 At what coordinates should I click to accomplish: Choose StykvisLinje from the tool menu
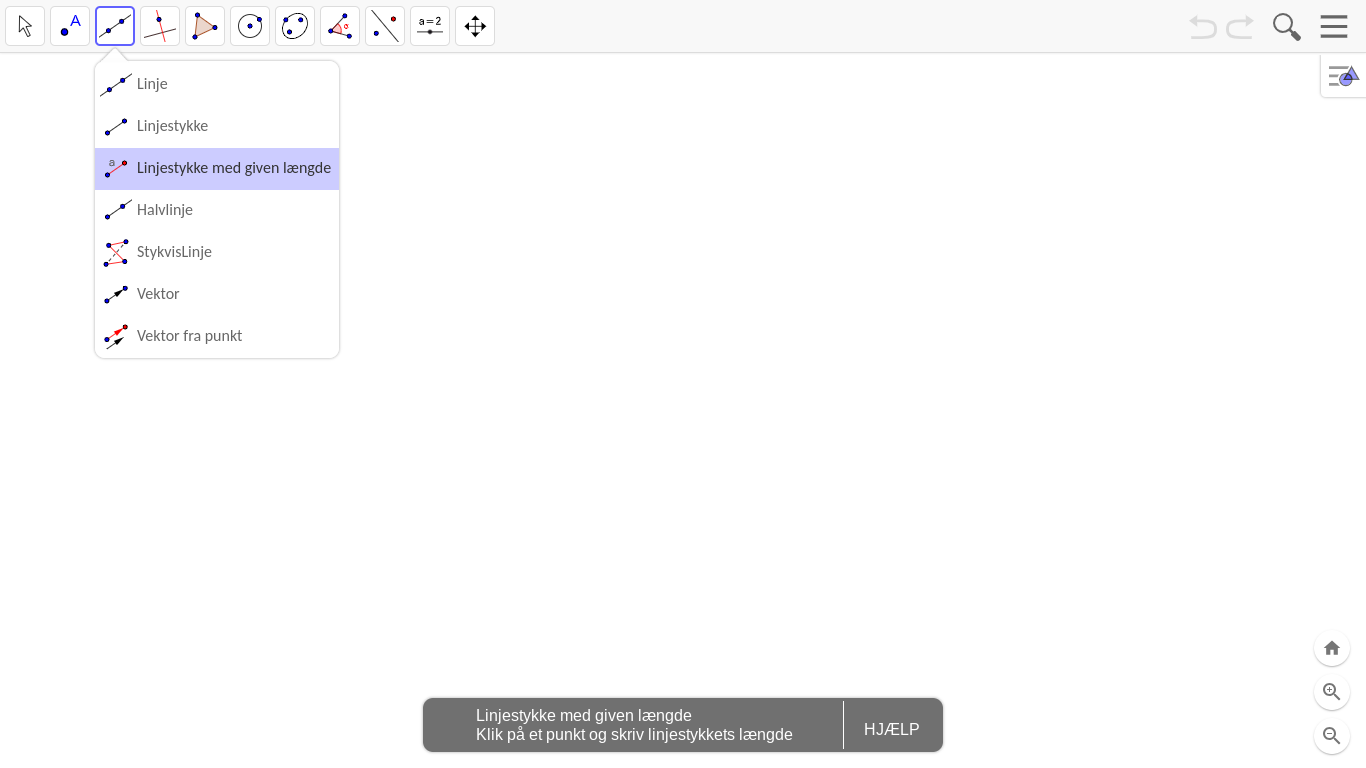(x=217, y=252)
